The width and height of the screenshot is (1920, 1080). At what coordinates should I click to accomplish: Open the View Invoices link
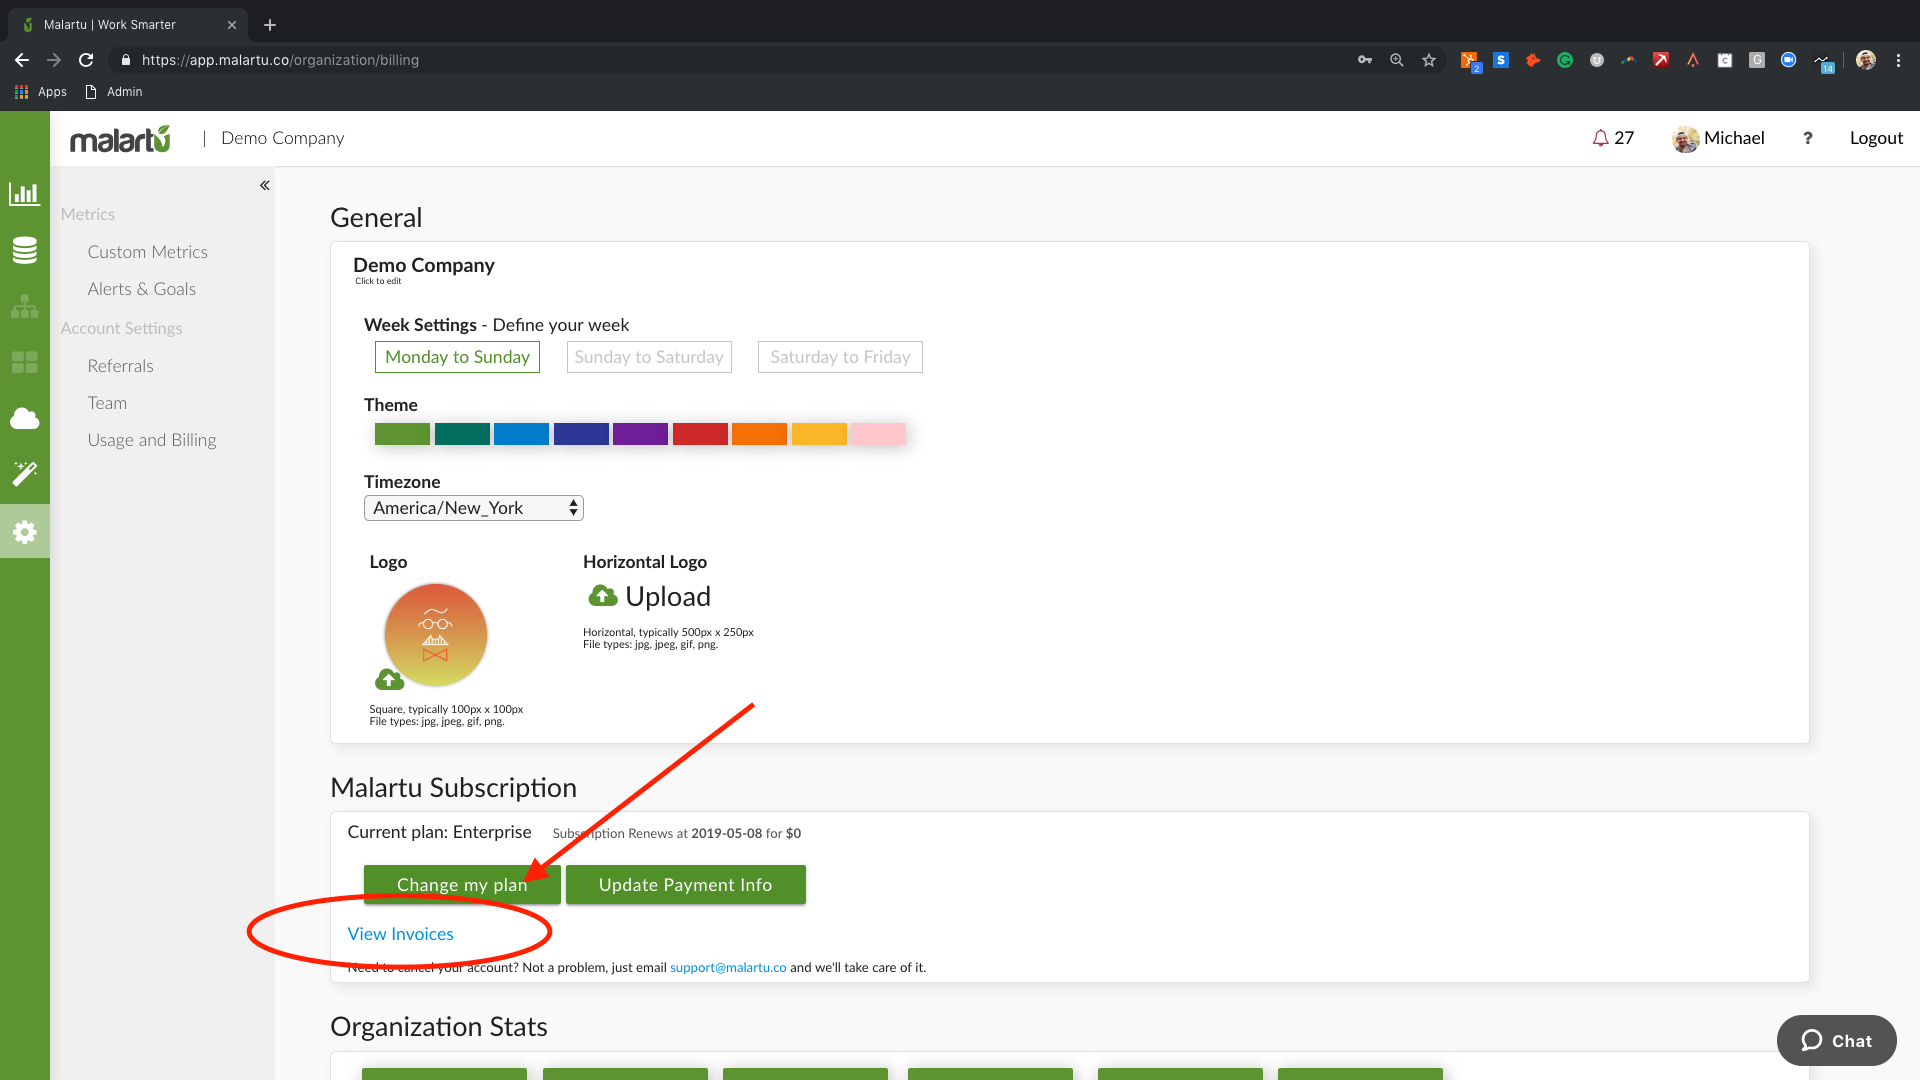pos(401,934)
